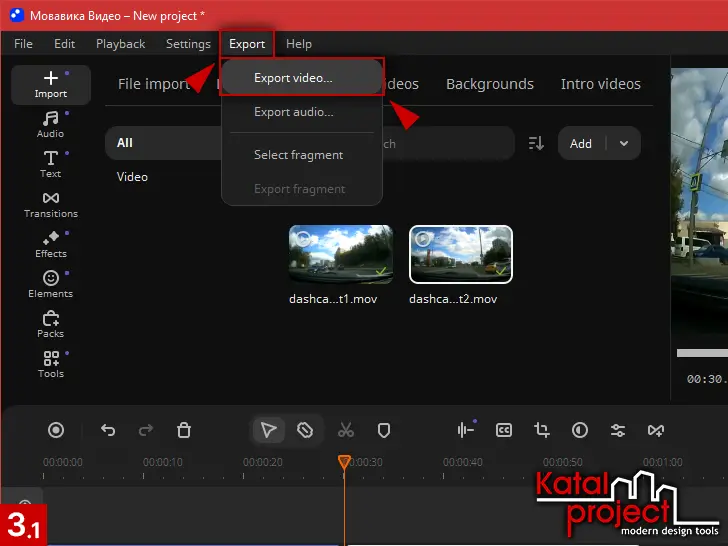Viewport: 728px width, 546px height.
Task: Select the second dashcam .mov thumbnail
Action: 461,254
